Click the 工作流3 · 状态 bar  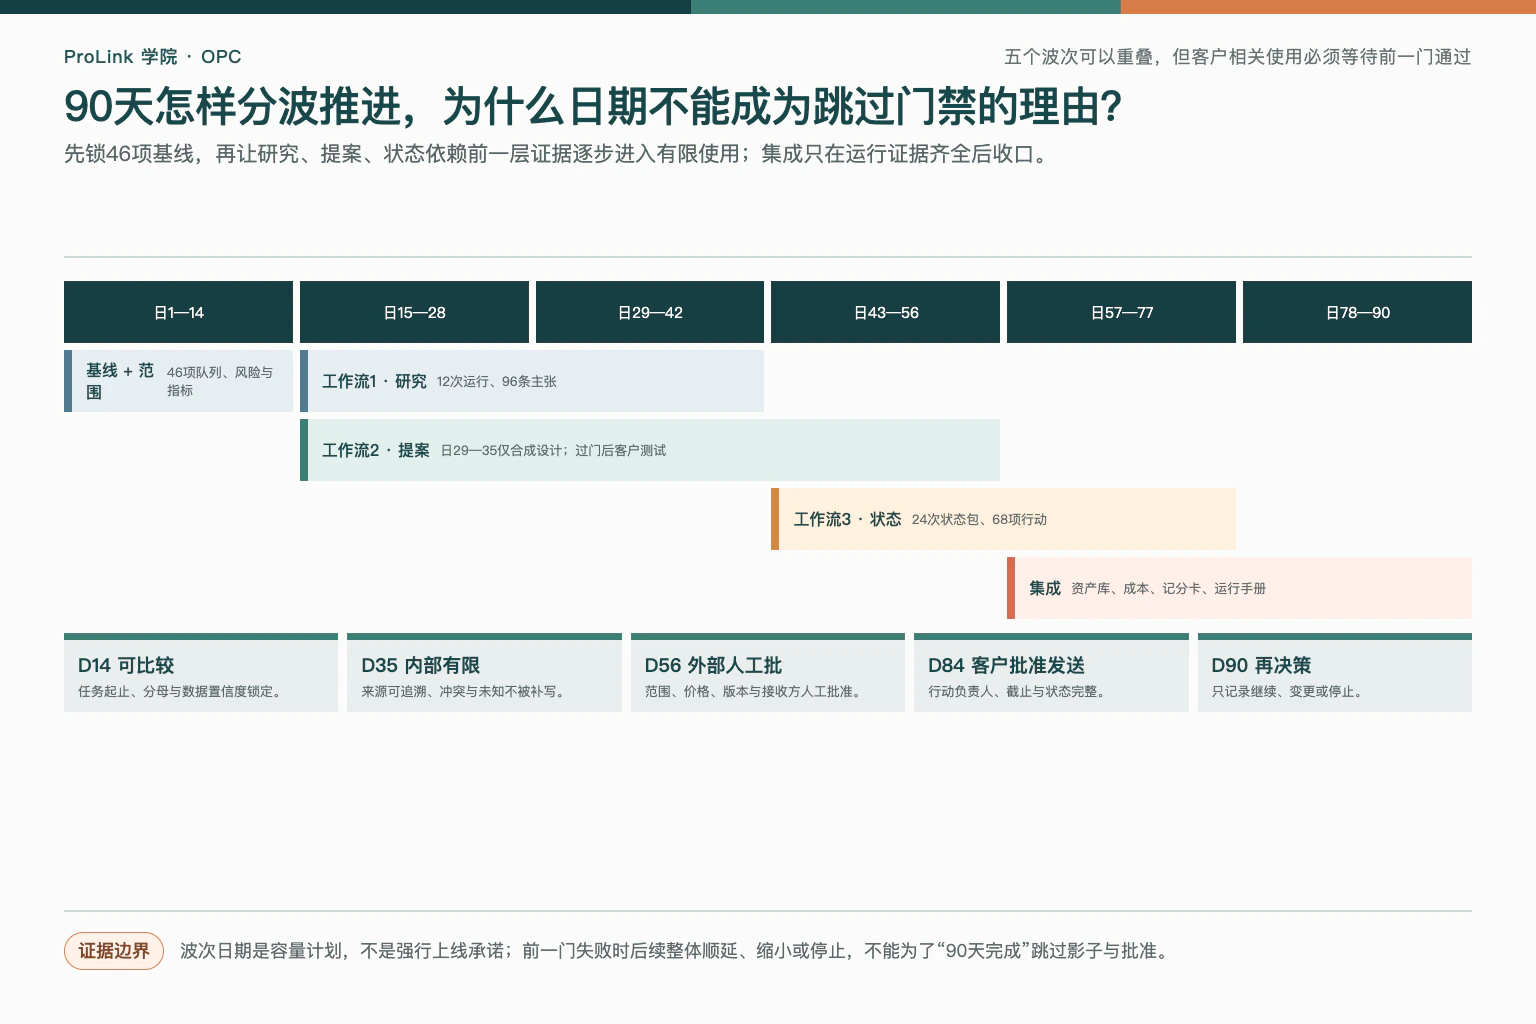[x=1003, y=519]
